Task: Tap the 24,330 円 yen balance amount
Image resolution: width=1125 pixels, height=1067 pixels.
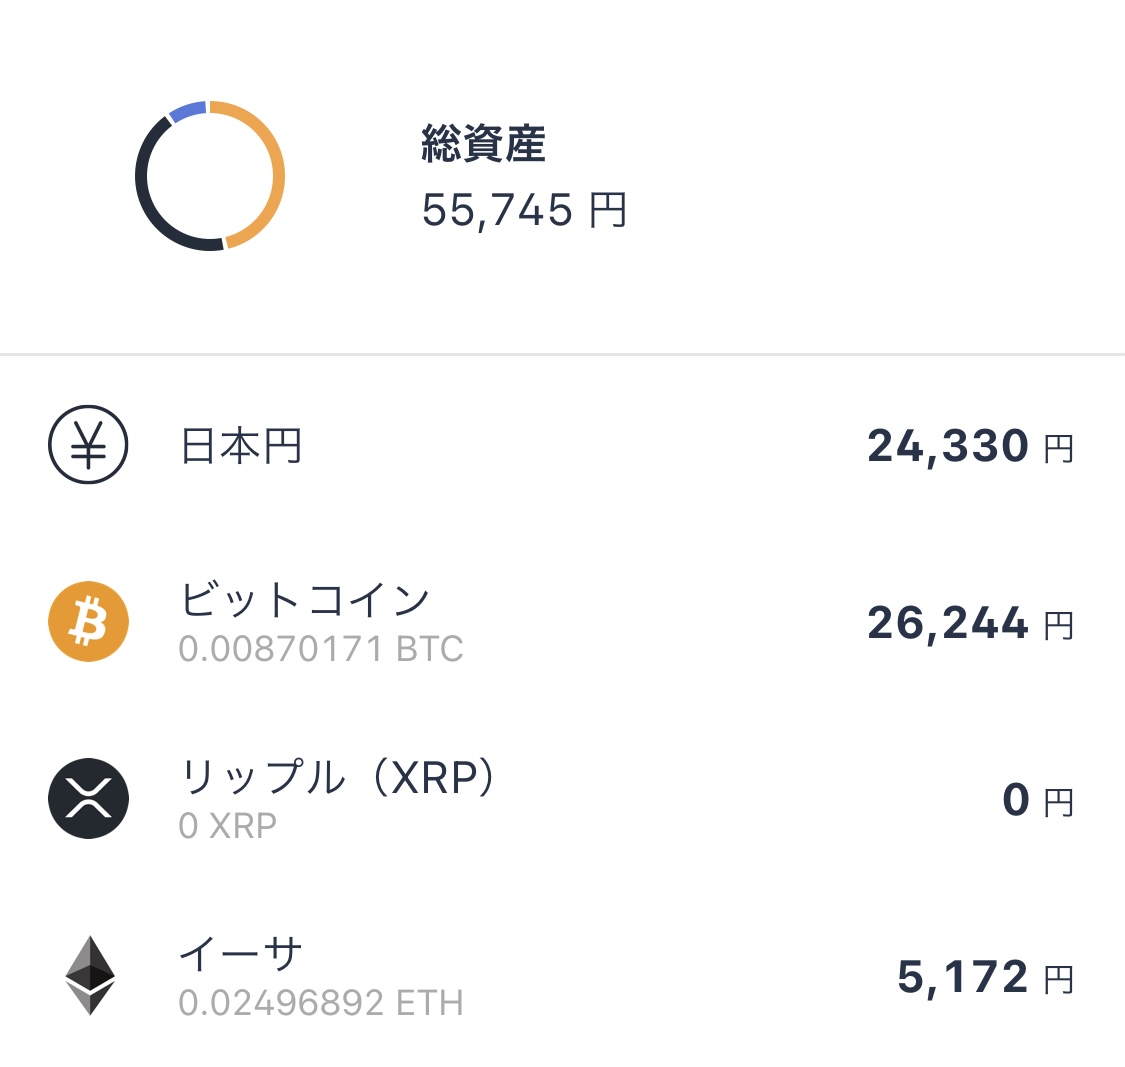Action: point(970,446)
